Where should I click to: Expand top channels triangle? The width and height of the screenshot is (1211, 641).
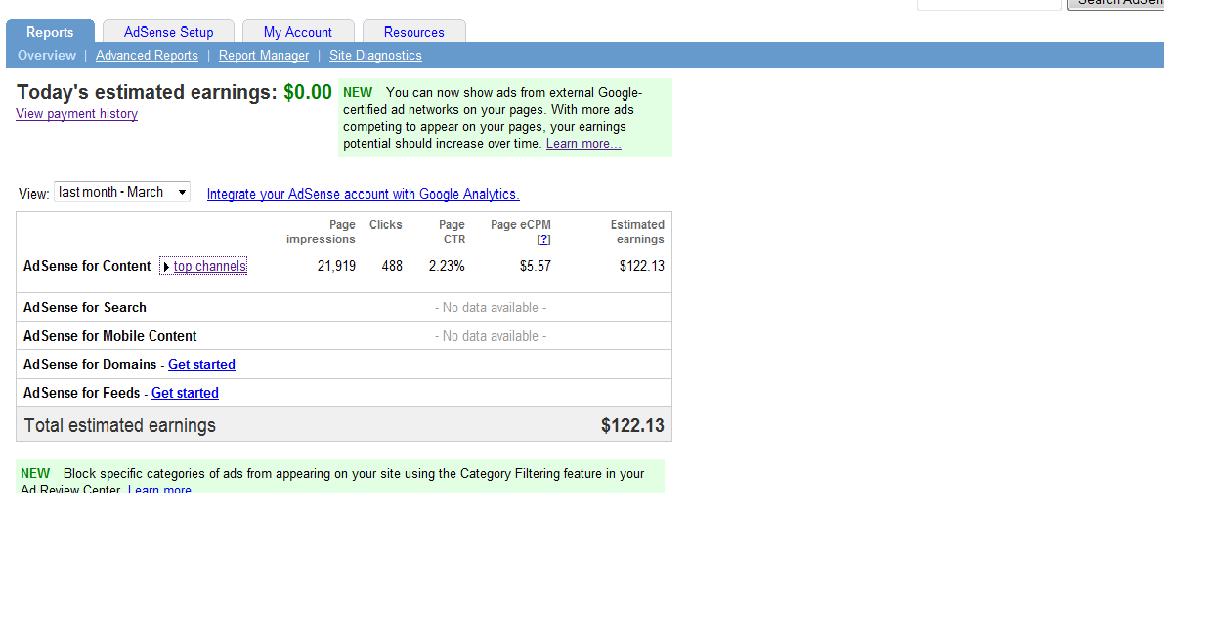166,267
